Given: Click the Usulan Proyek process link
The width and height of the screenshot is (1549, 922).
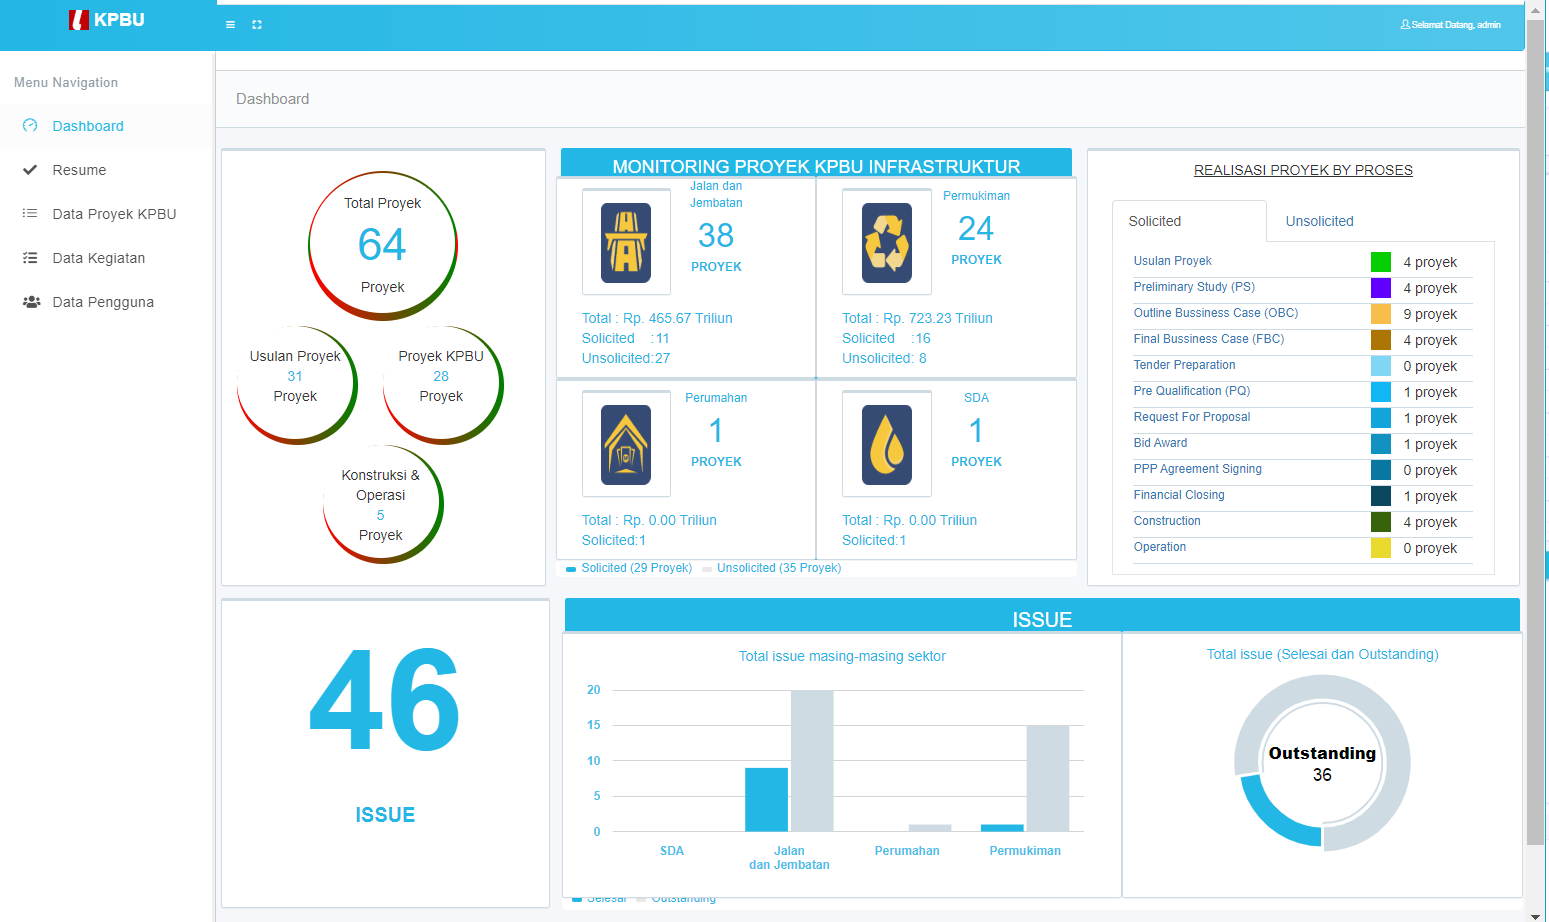Looking at the screenshot, I should click(1172, 261).
